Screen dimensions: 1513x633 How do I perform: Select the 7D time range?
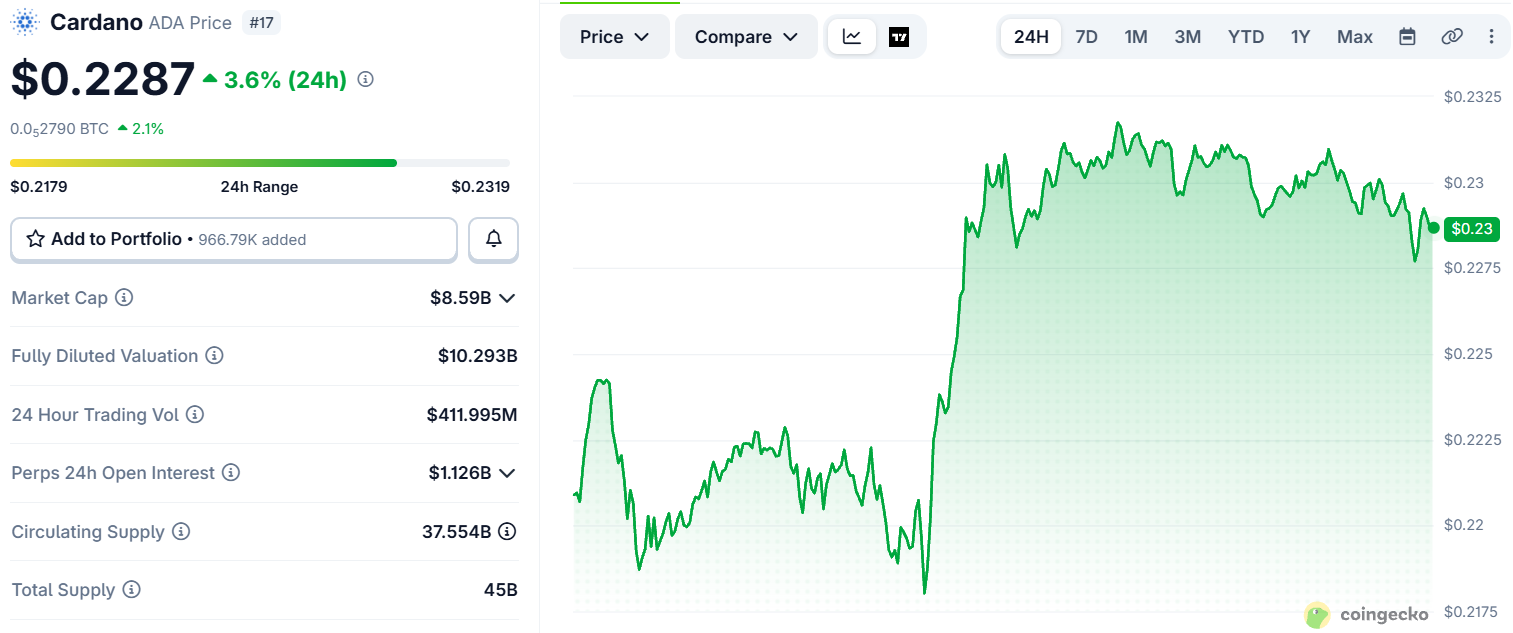(1086, 37)
